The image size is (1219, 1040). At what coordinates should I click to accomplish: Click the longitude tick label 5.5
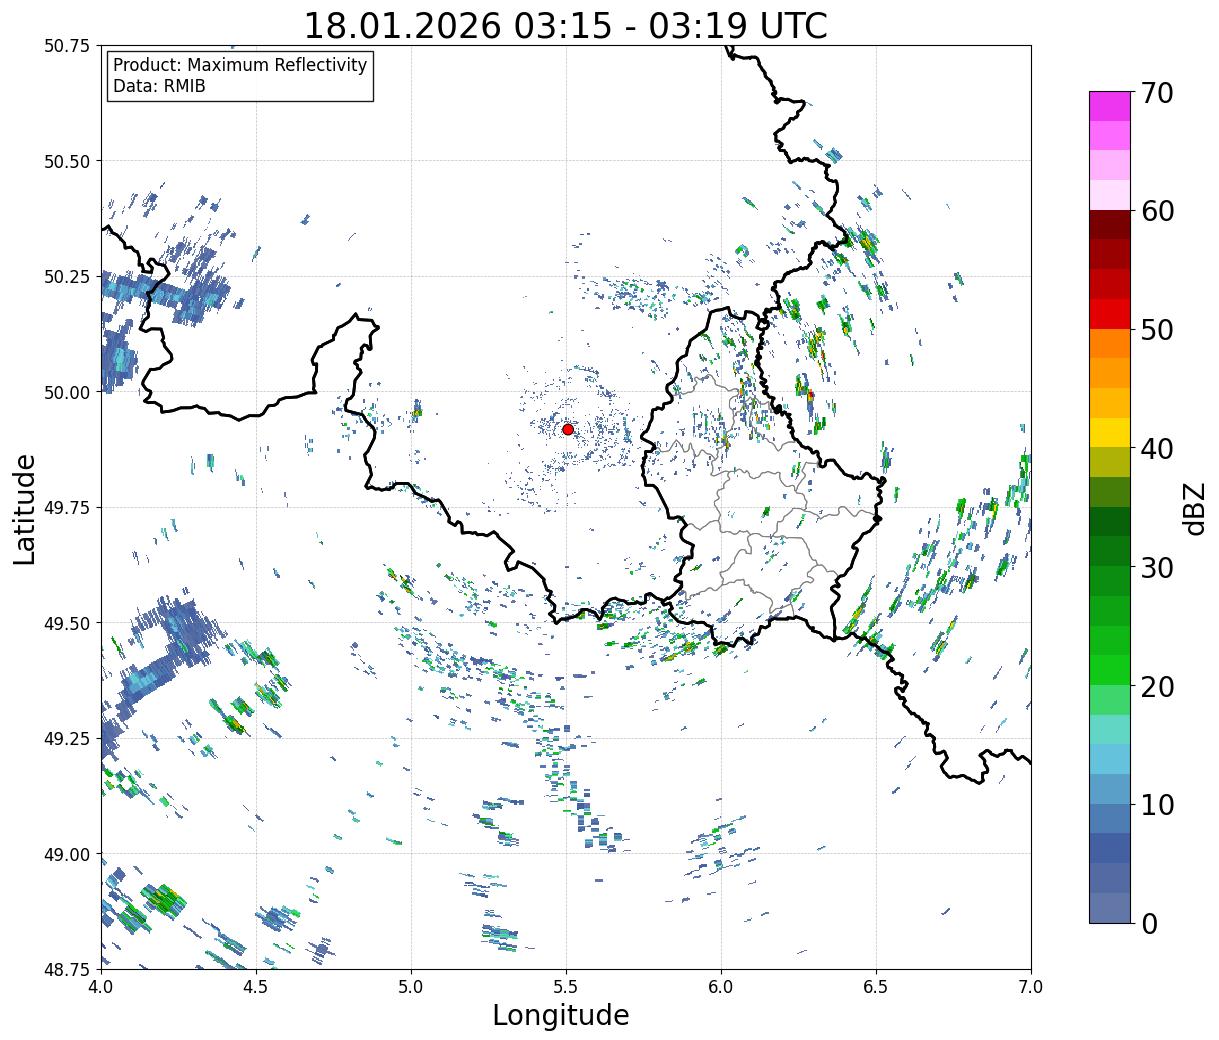(566, 987)
